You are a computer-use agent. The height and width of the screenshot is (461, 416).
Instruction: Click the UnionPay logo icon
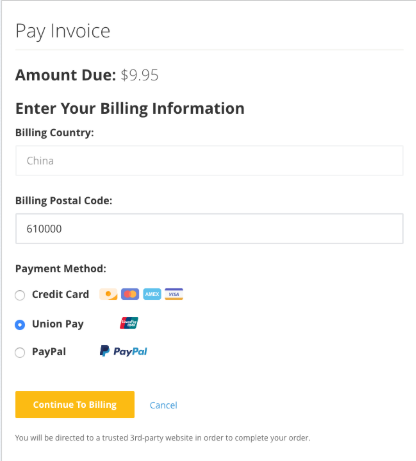click(x=129, y=323)
